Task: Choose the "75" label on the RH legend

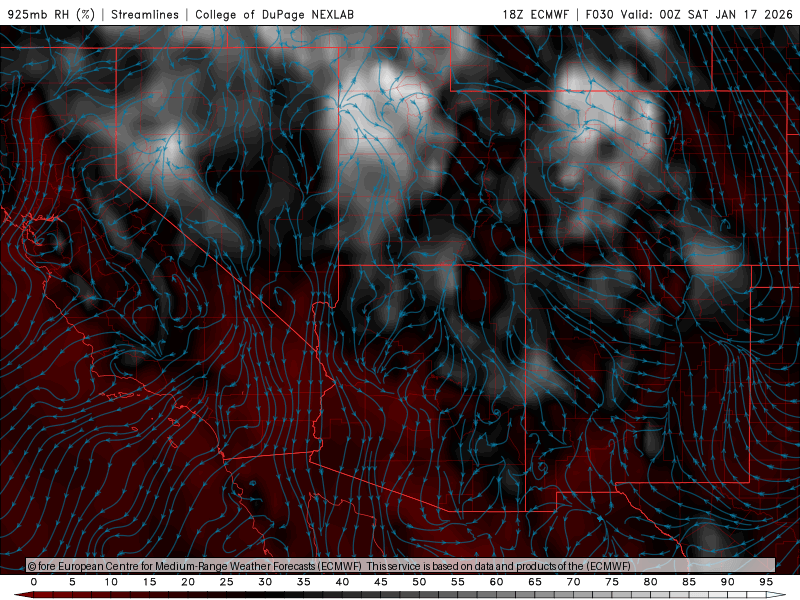Action: tap(612, 582)
